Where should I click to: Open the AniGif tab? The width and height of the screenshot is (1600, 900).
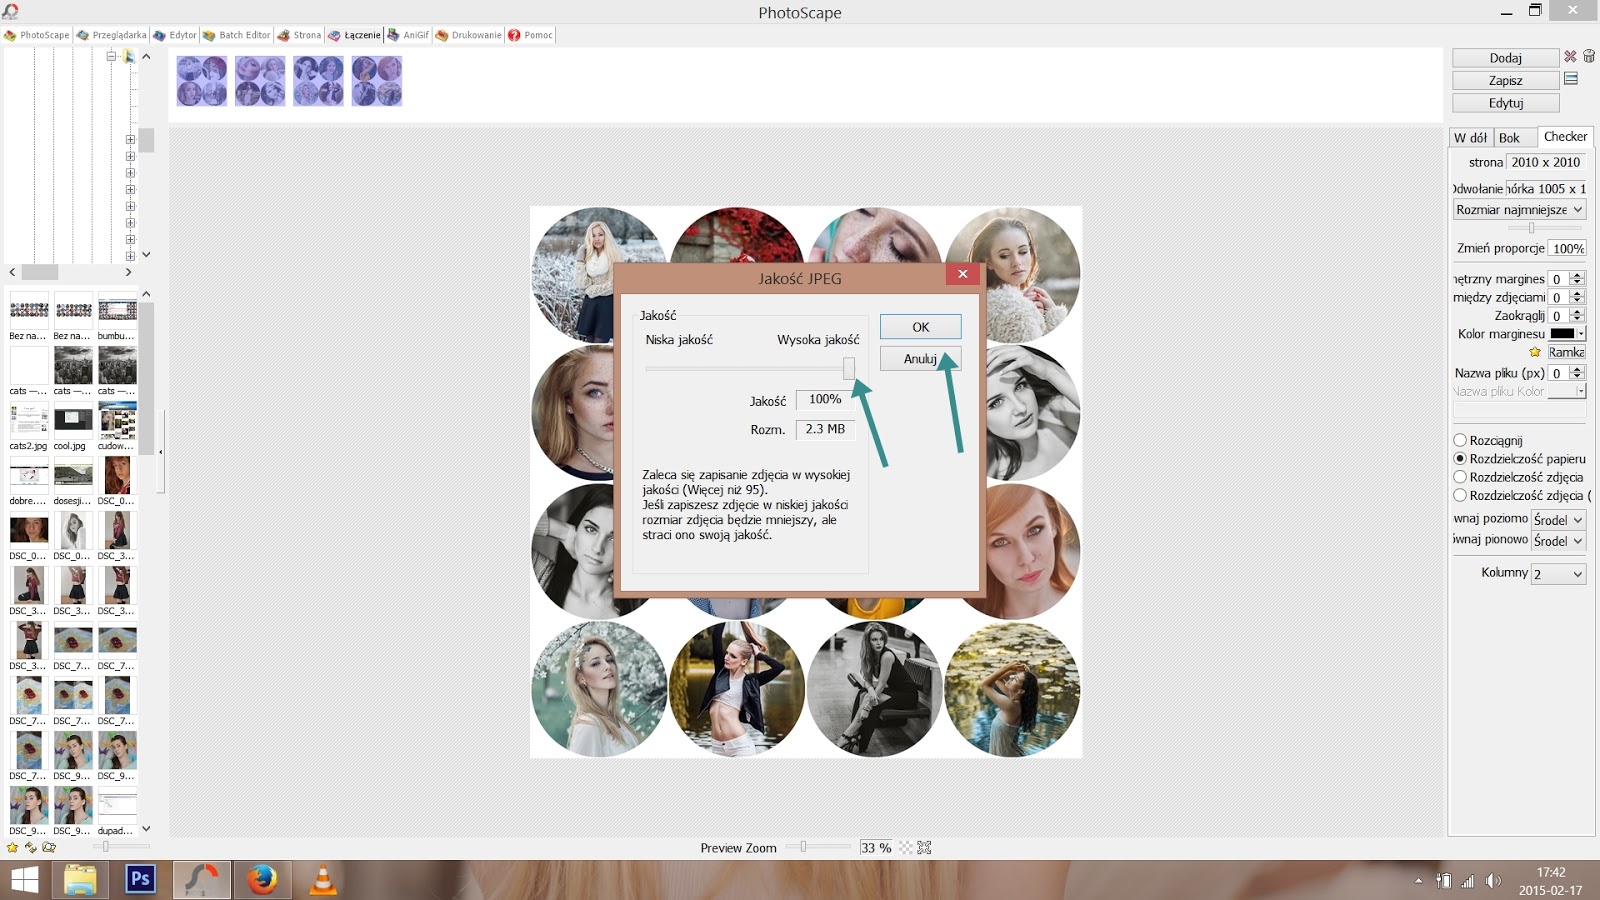tap(408, 35)
